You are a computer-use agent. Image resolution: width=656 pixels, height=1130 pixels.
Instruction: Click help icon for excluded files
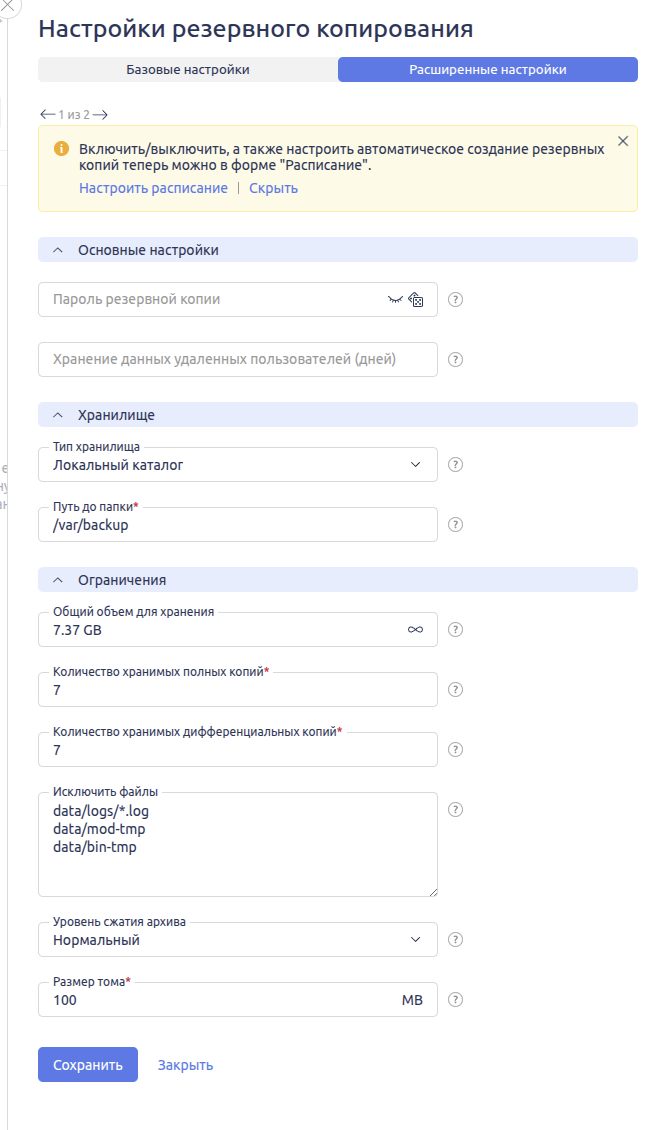point(456,809)
